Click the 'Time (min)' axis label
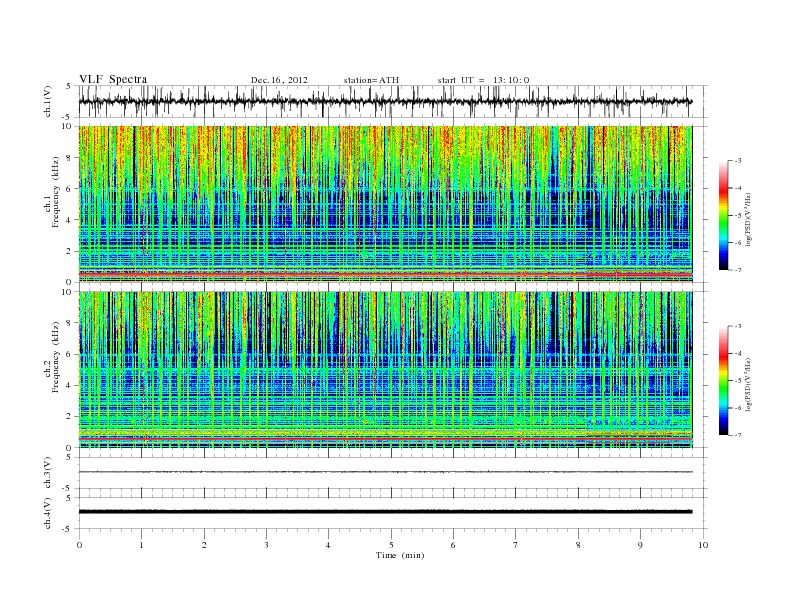 click(x=400, y=555)
